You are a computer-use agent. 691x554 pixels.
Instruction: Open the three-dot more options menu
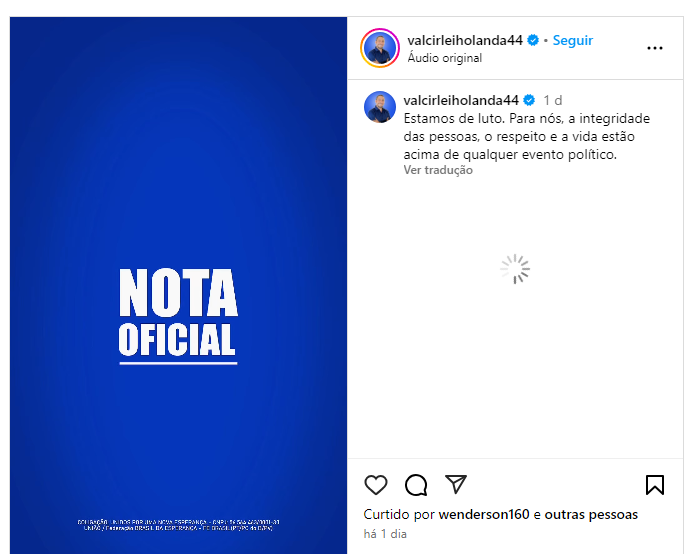[x=655, y=48]
